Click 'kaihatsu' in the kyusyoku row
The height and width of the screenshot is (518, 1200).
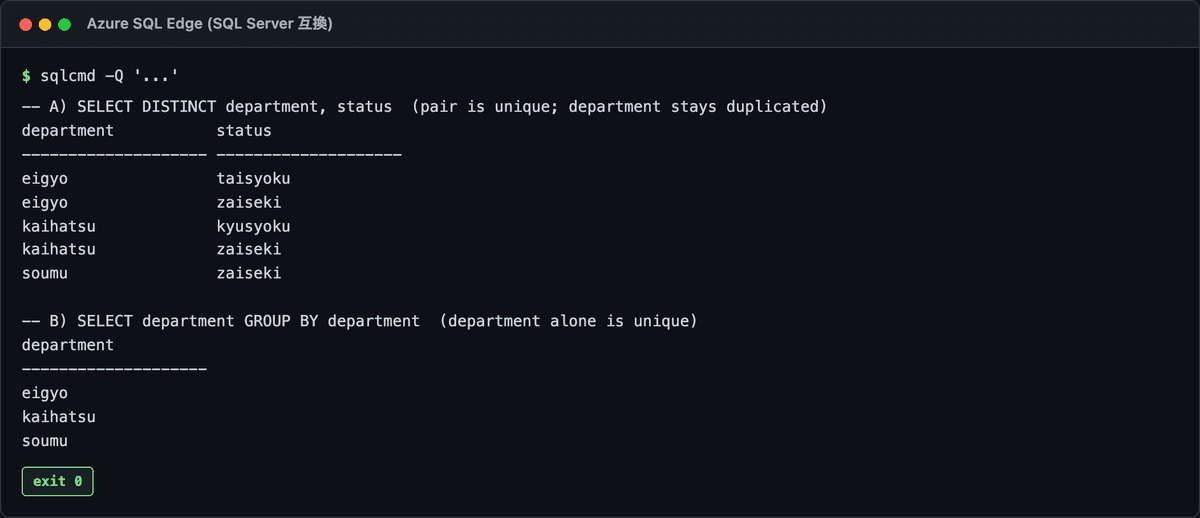(x=58, y=227)
